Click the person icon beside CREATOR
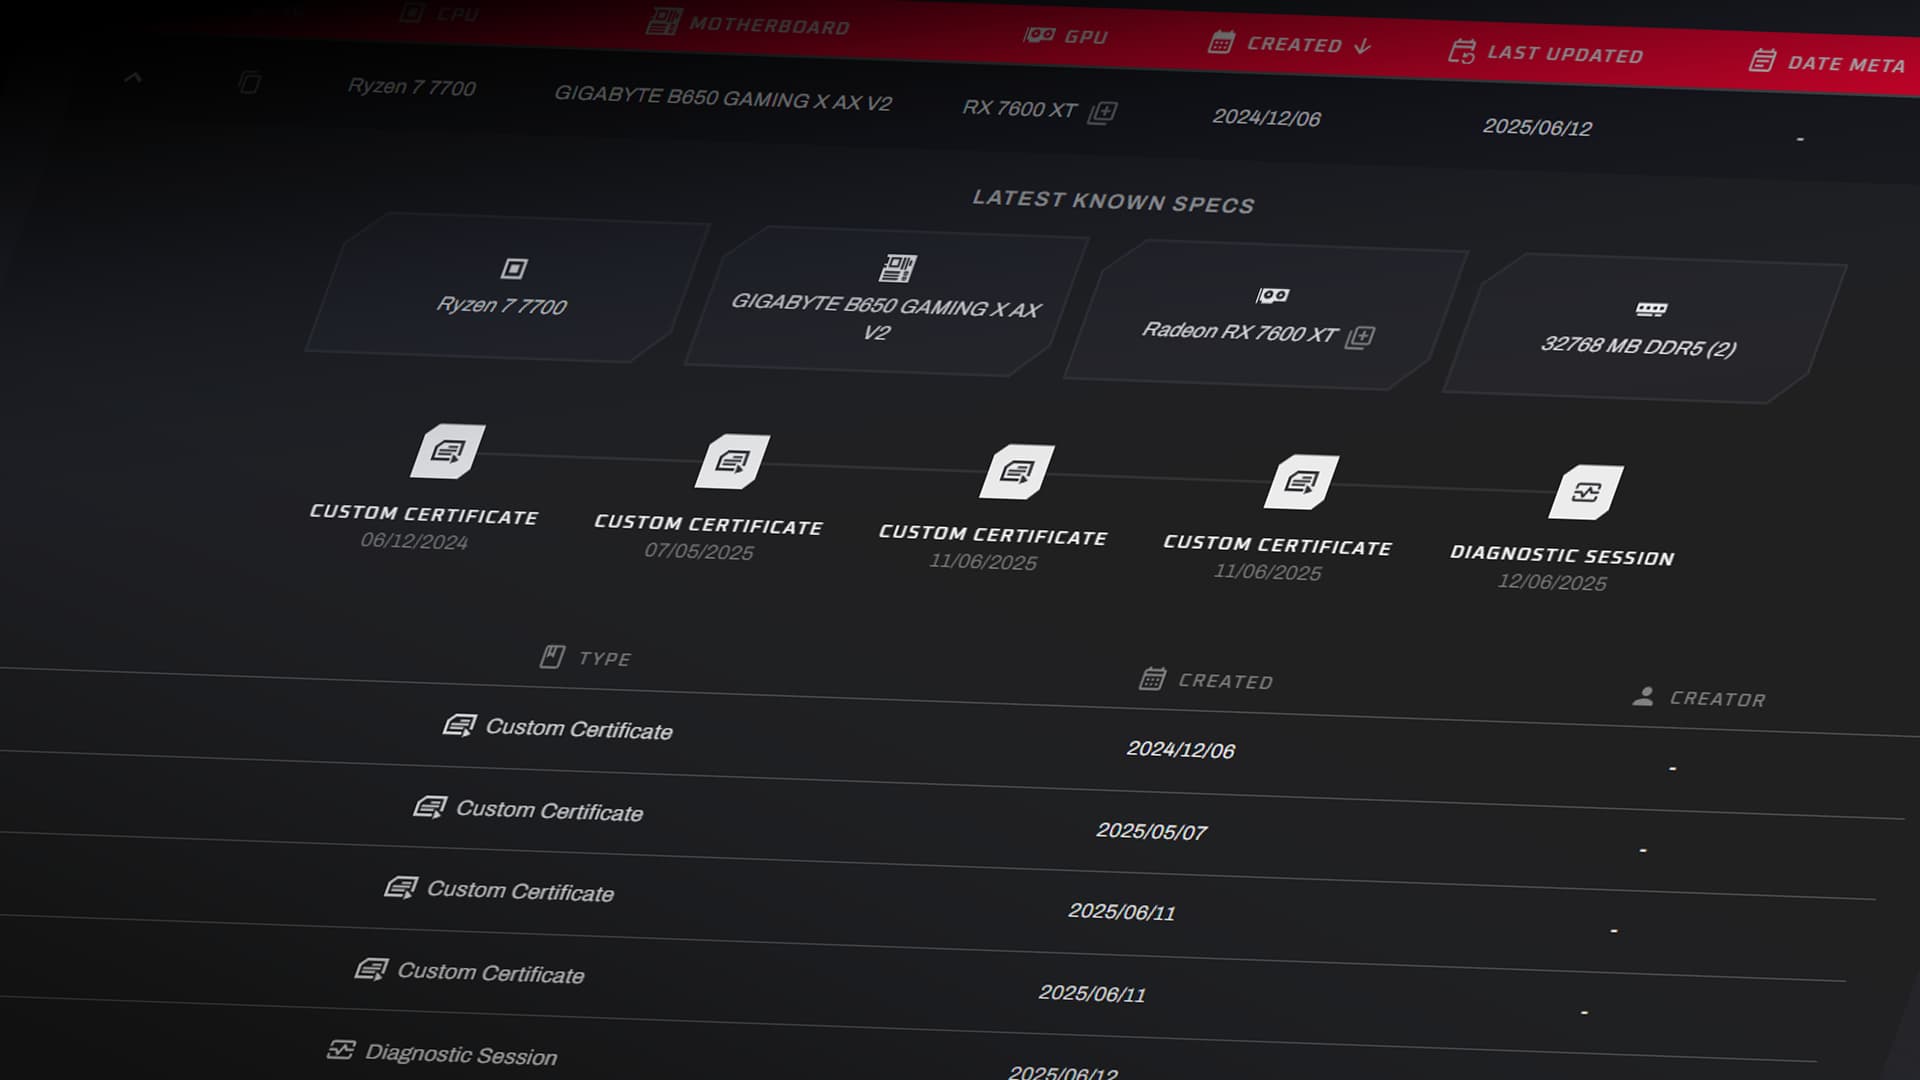Viewport: 1920px width, 1080px height. coord(1643,696)
